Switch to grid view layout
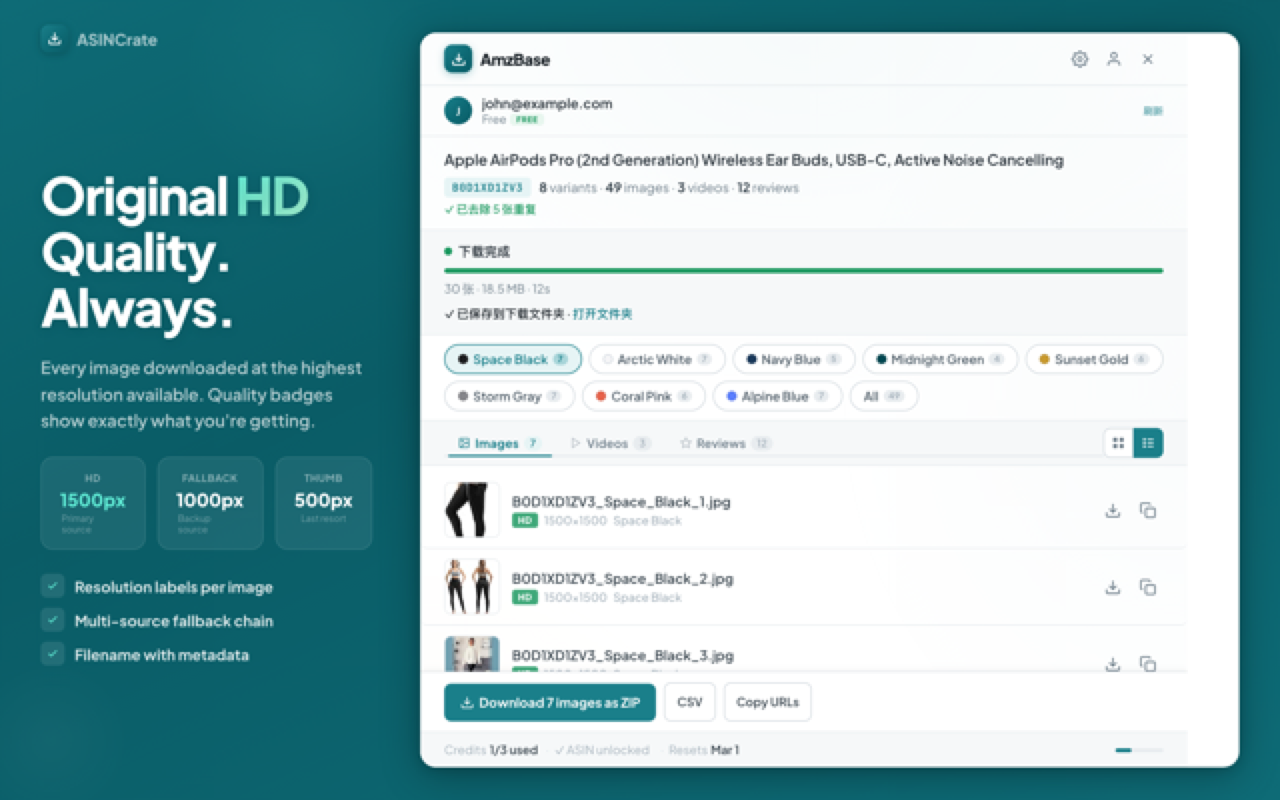The height and width of the screenshot is (800, 1280). [x=1118, y=442]
